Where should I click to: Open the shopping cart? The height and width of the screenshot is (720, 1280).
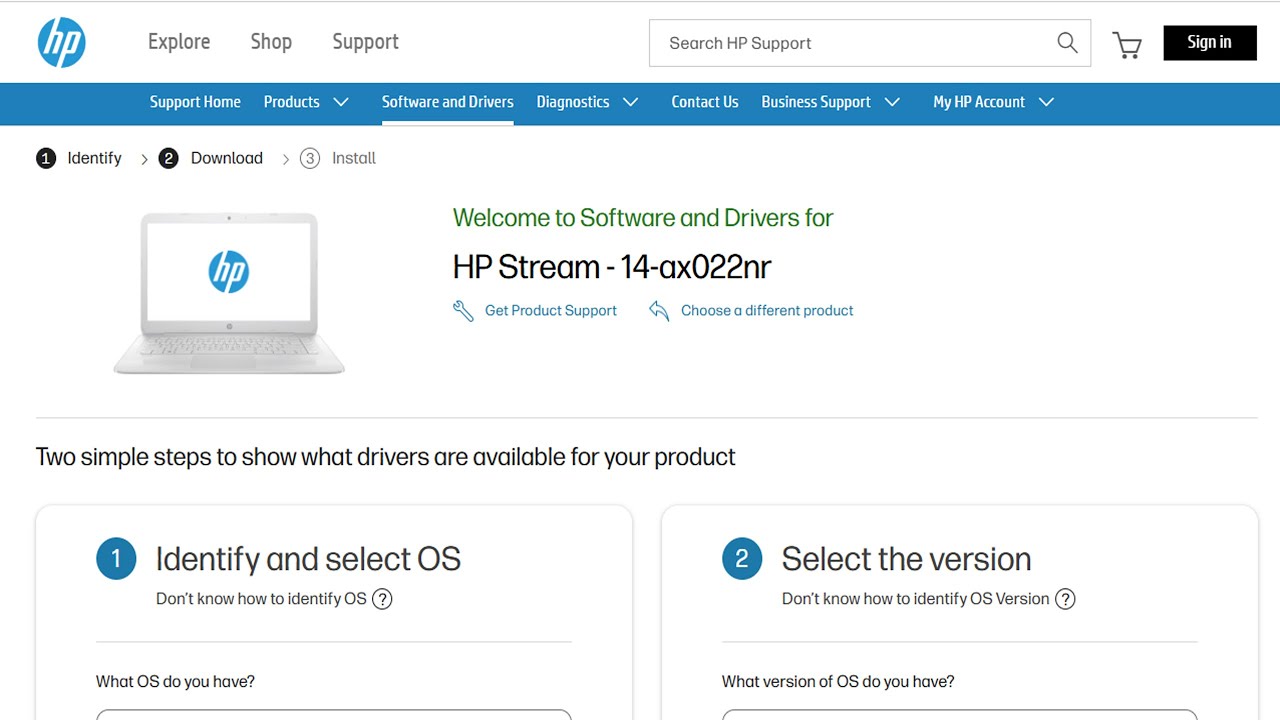click(1127, 44)
